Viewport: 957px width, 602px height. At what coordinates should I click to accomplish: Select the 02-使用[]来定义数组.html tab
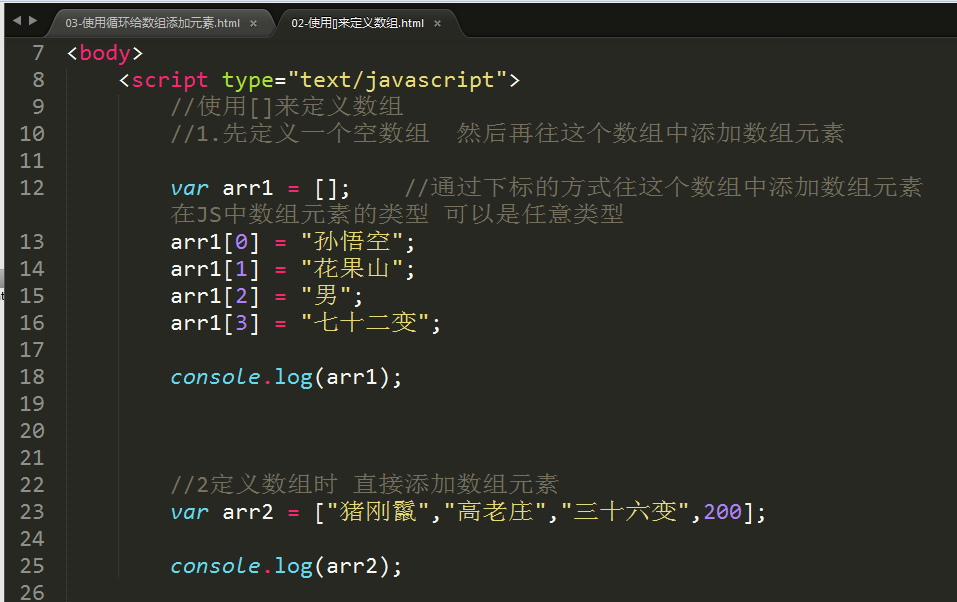point(357,23)
